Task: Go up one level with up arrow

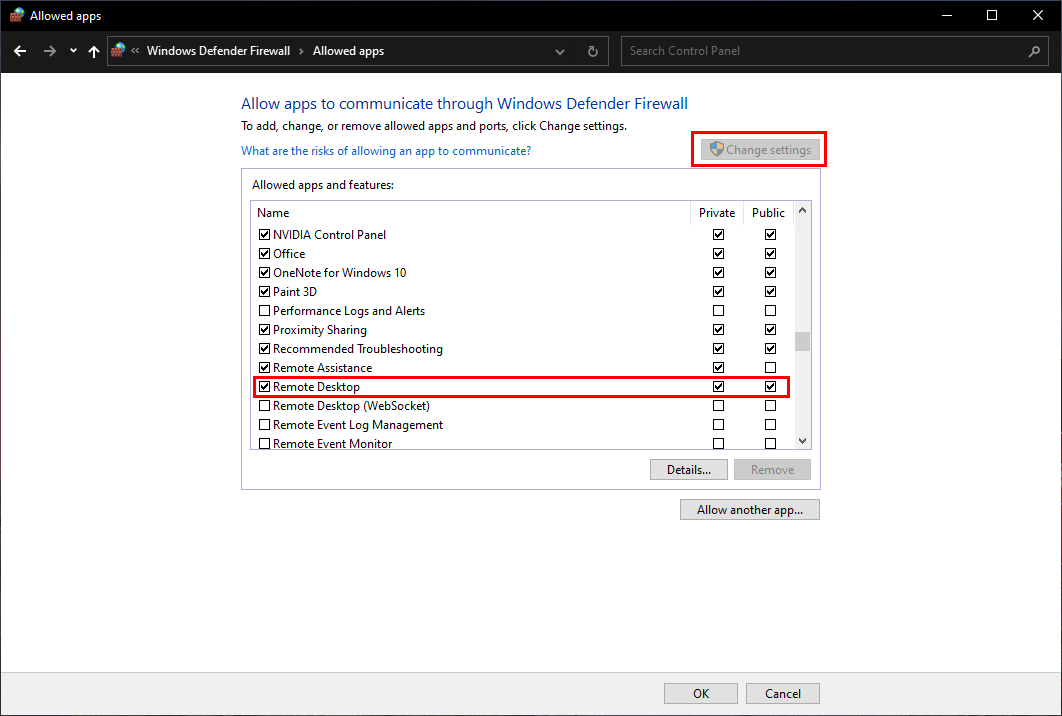Action: click(93, 51)
